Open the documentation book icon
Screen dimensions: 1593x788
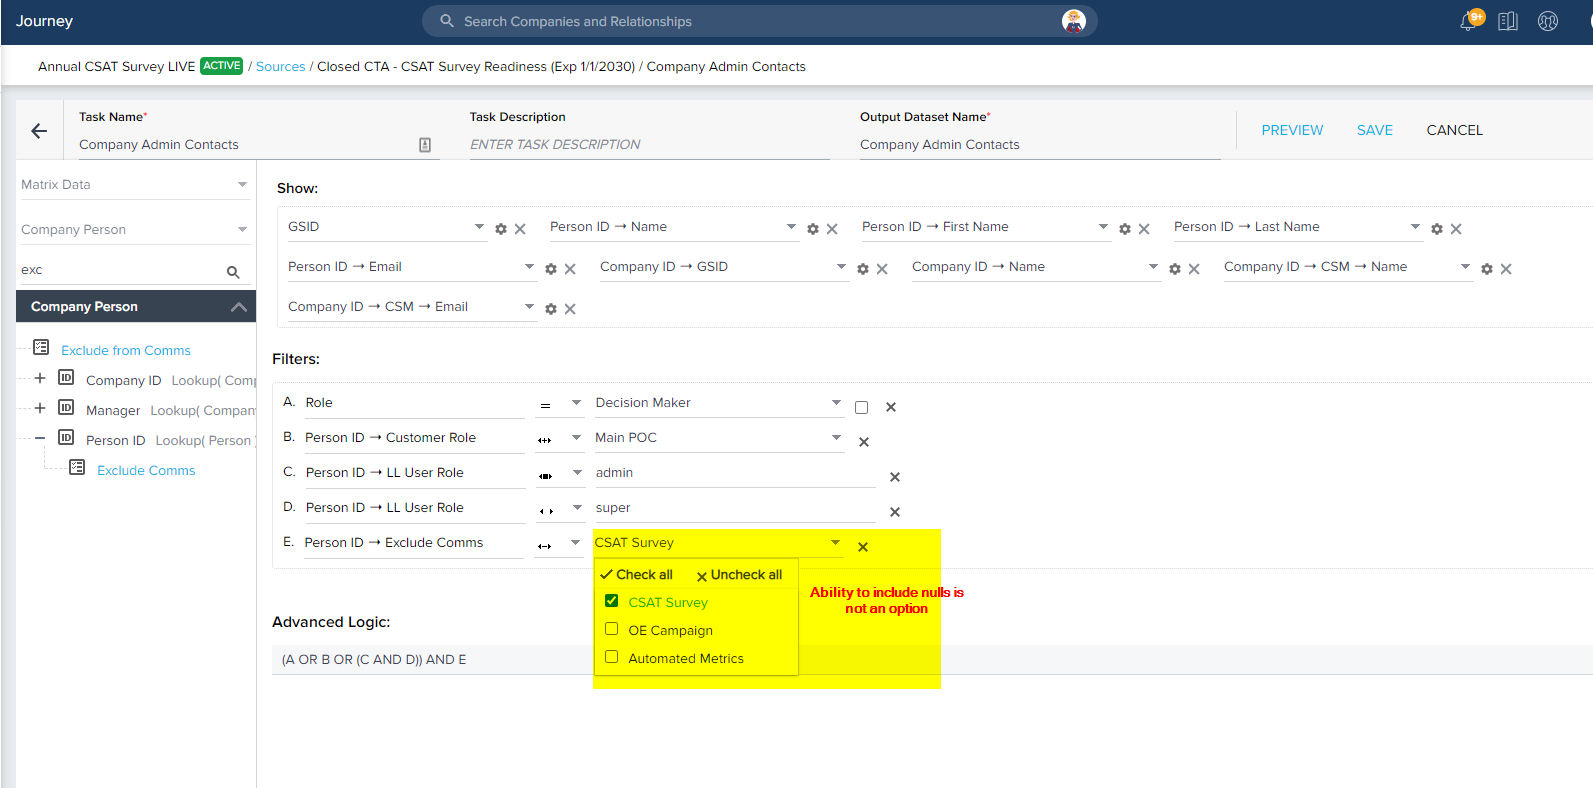[1508, 21]
